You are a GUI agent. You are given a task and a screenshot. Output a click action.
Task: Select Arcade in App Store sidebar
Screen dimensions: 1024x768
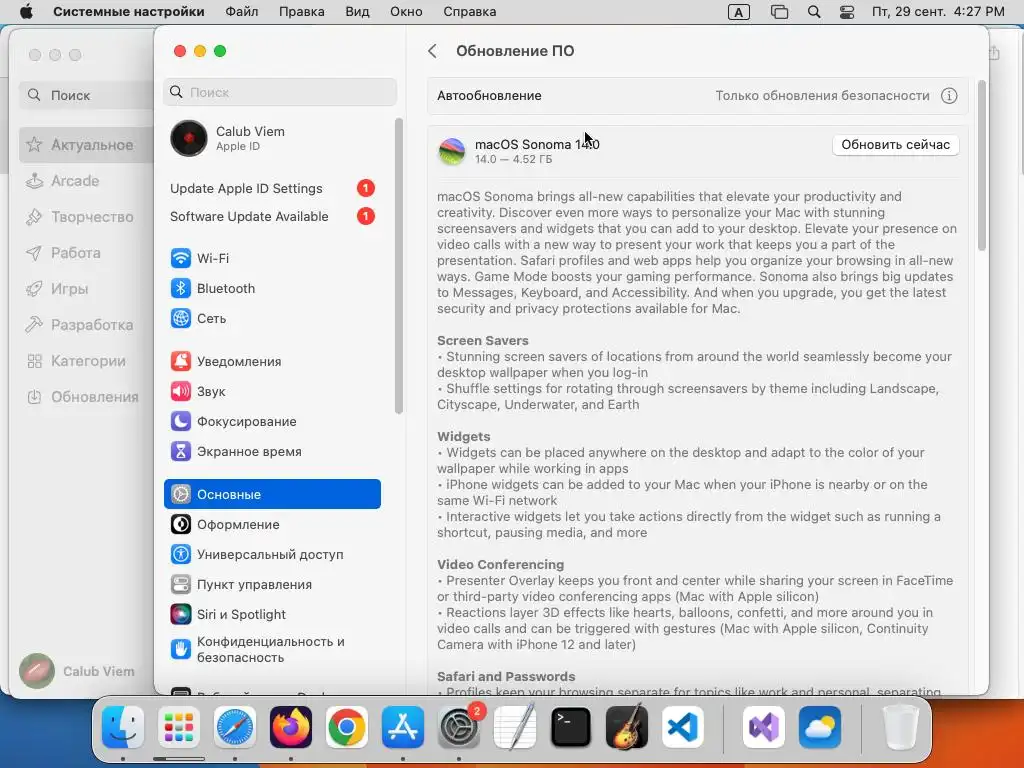86,181
